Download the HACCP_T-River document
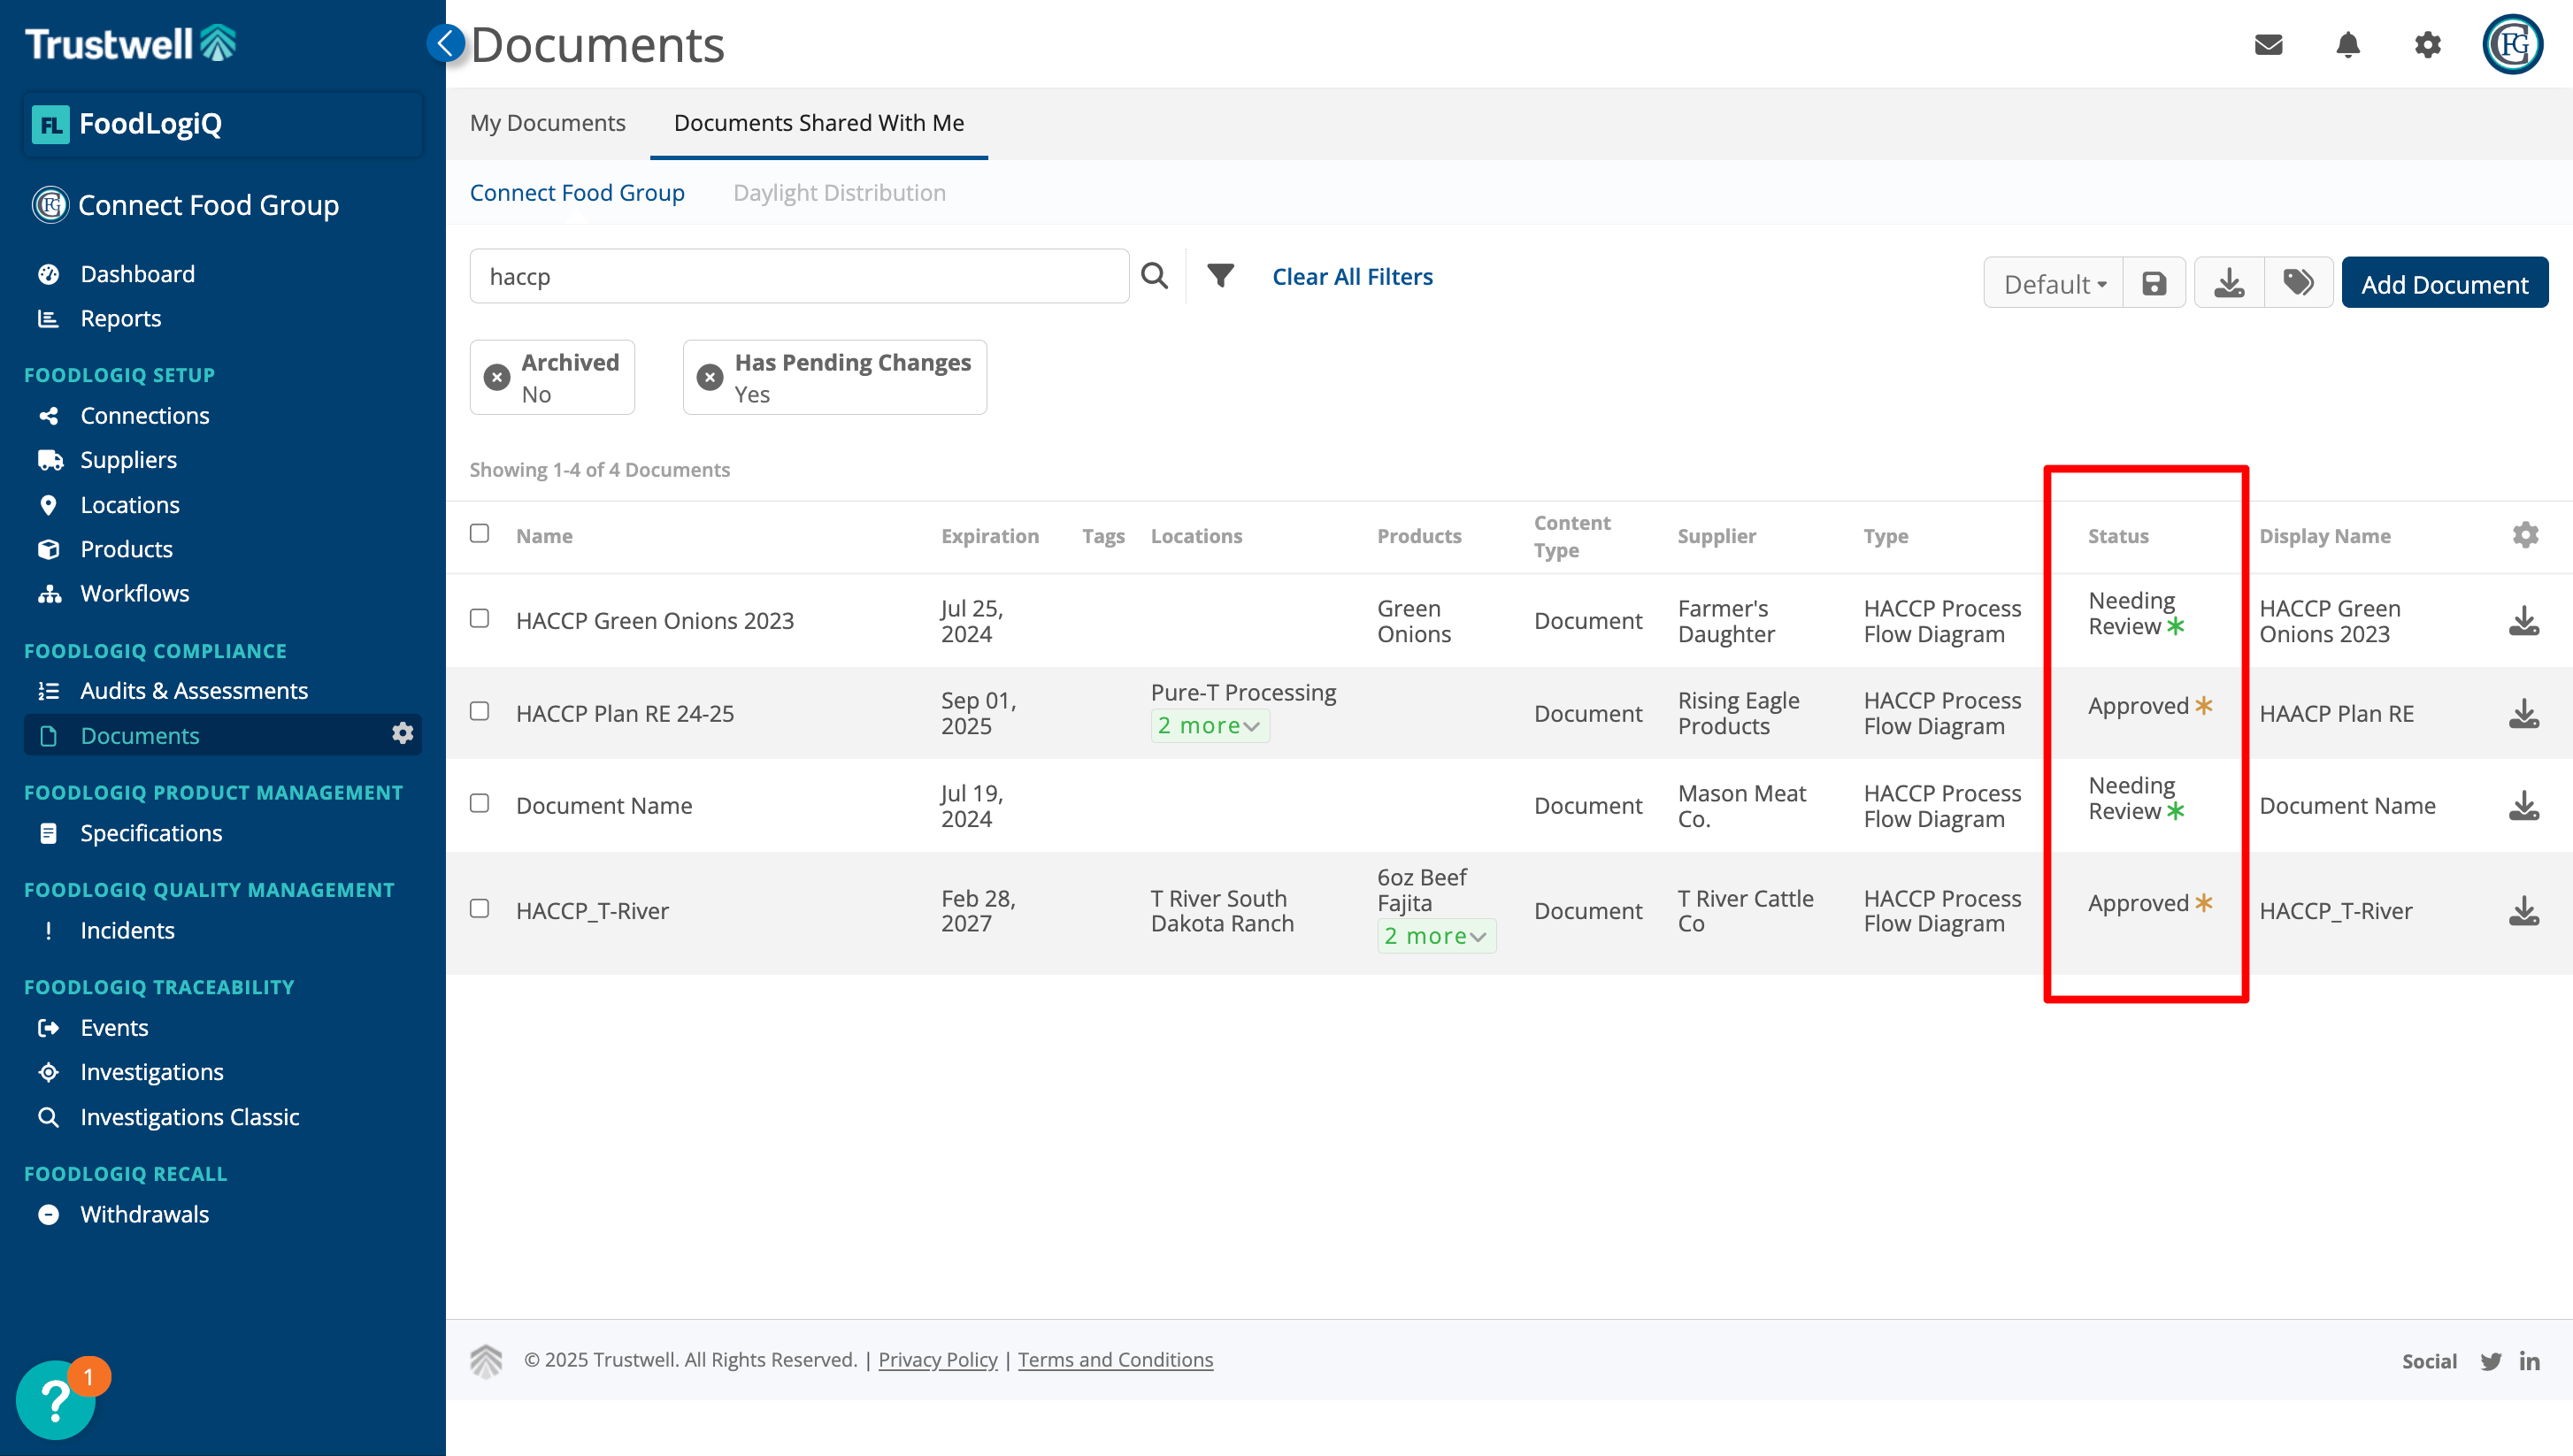The width and height of the screenshot is (2573, 1456). (2524, 911)
